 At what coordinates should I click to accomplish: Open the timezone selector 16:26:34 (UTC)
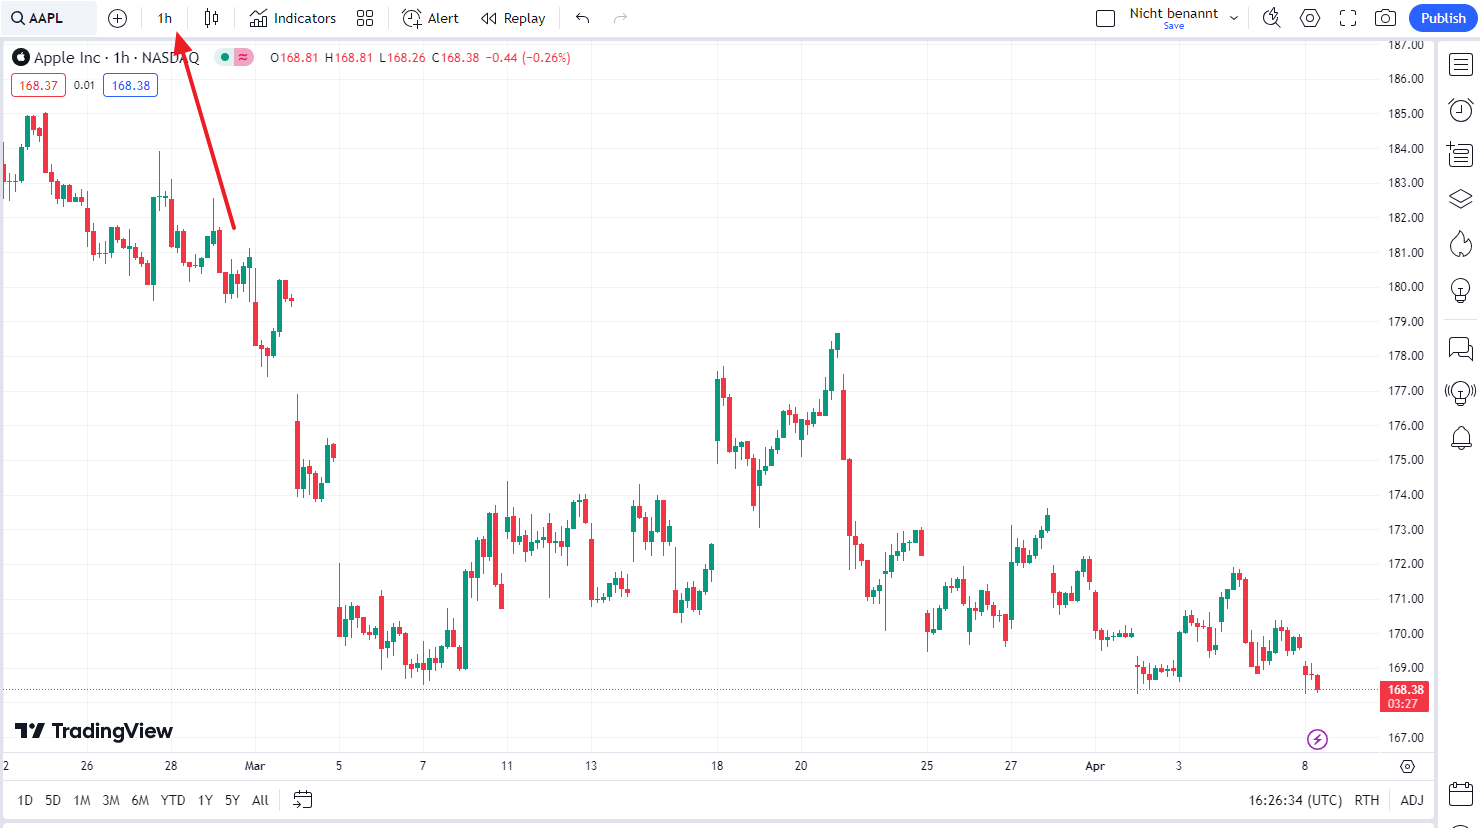pyautogui.click(x=1295, y=800)
